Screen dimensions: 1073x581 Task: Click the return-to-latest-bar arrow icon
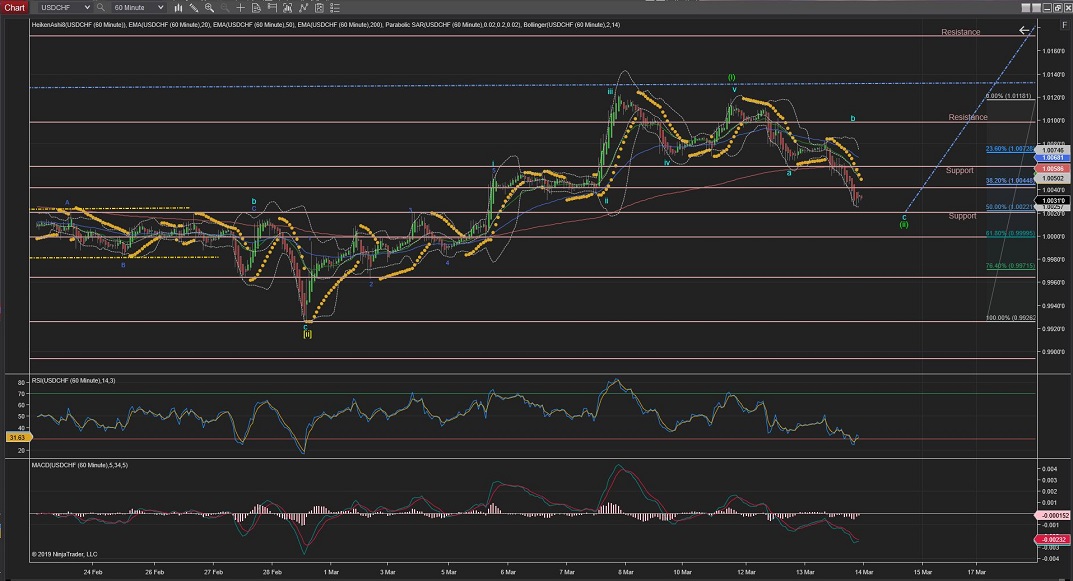(1024, 30)
